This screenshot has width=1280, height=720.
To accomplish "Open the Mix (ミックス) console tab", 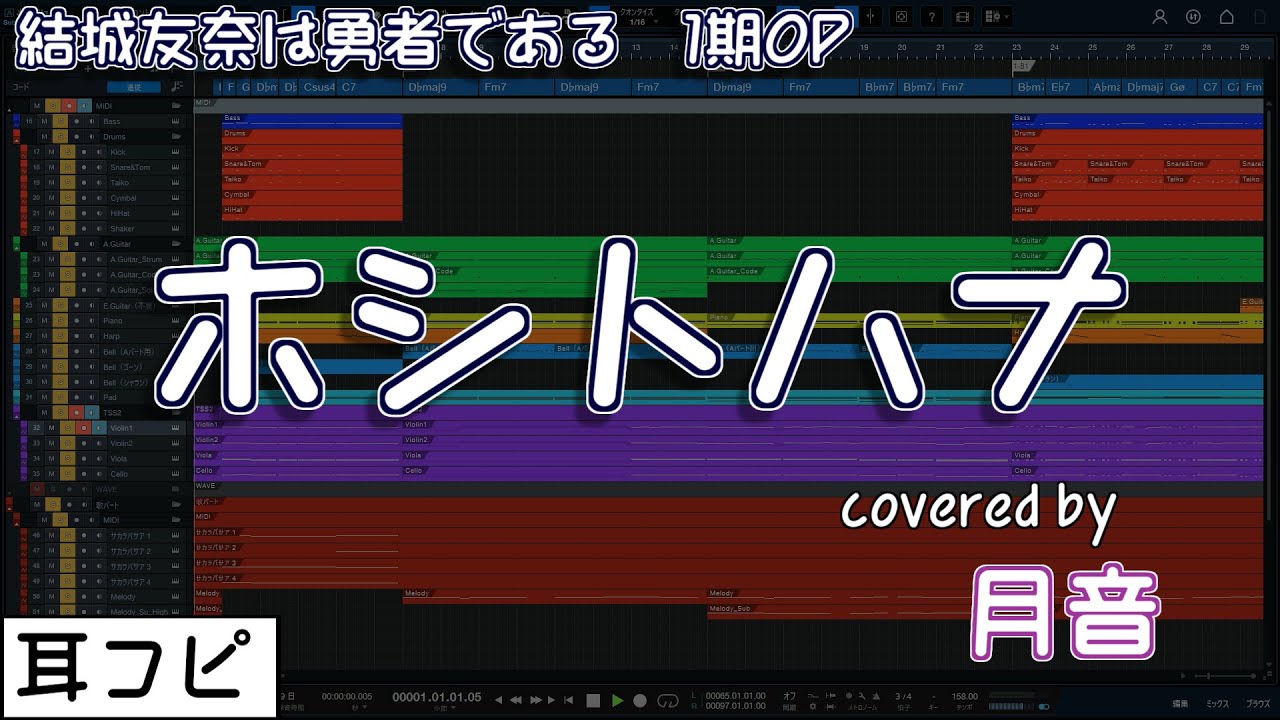I will tap(1217, 704).
